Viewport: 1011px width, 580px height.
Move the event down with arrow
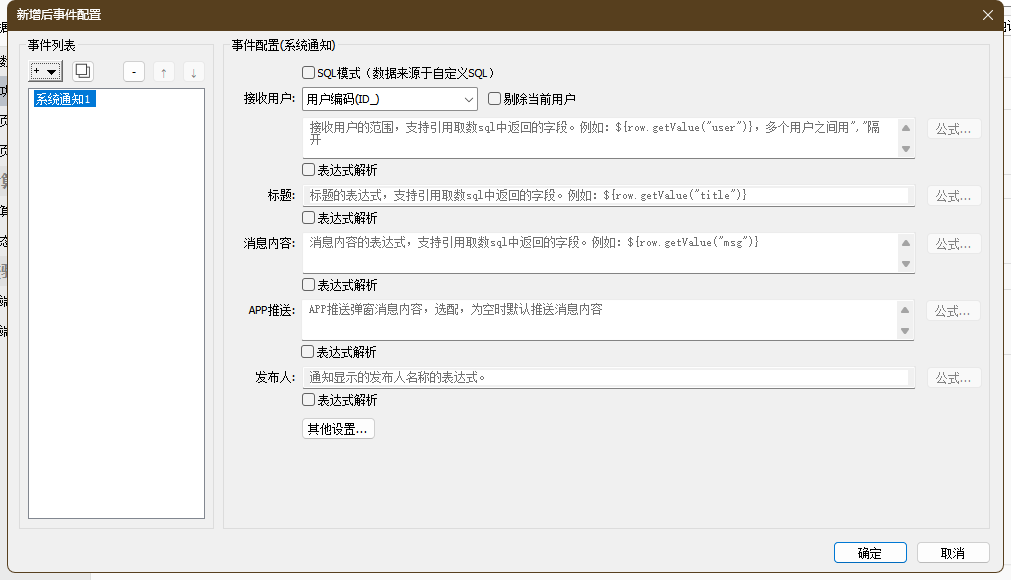click(193, 72)
